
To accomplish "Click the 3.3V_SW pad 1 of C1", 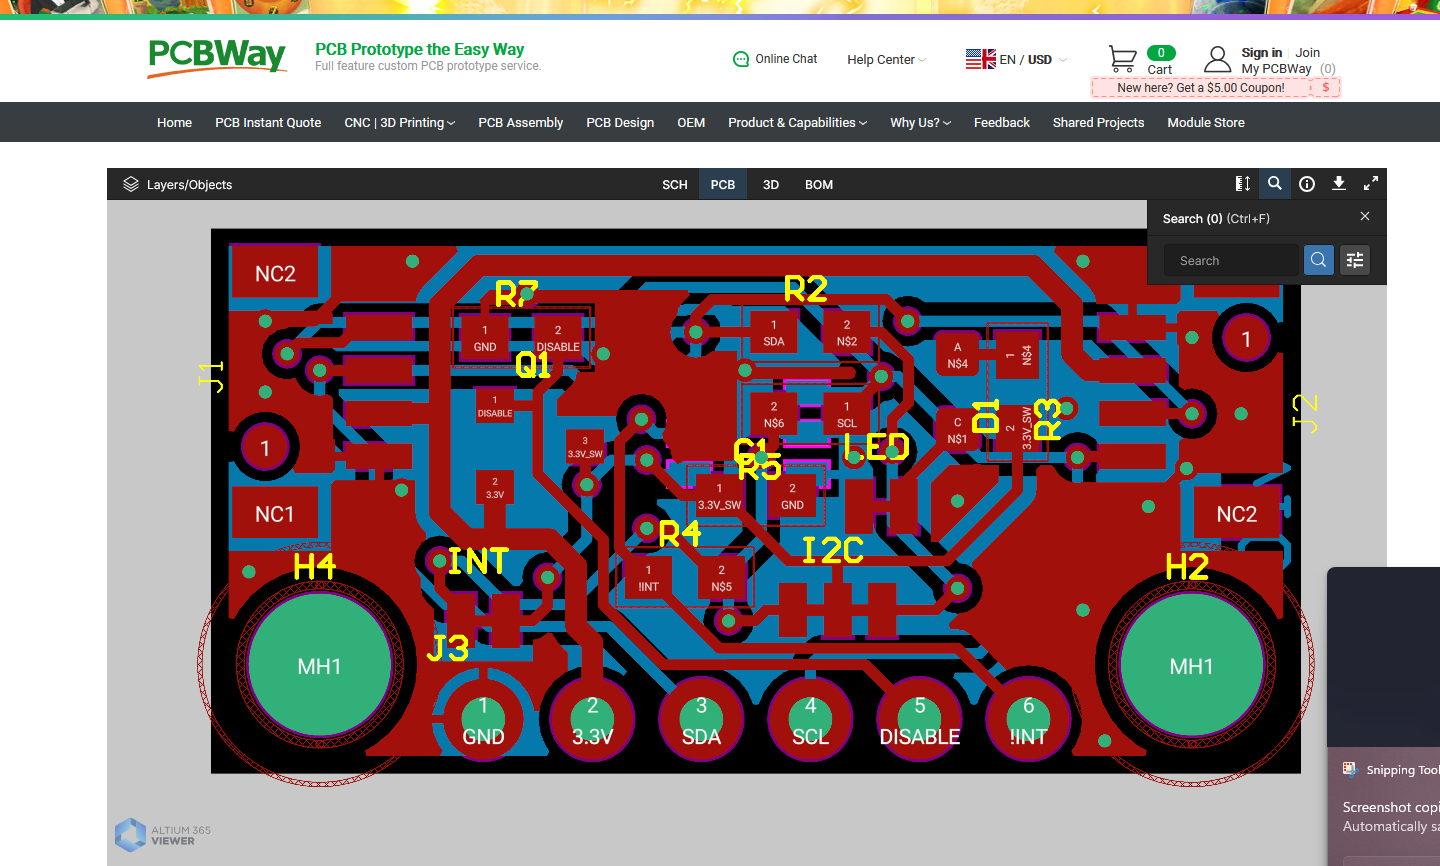I will tap(719, 497).
